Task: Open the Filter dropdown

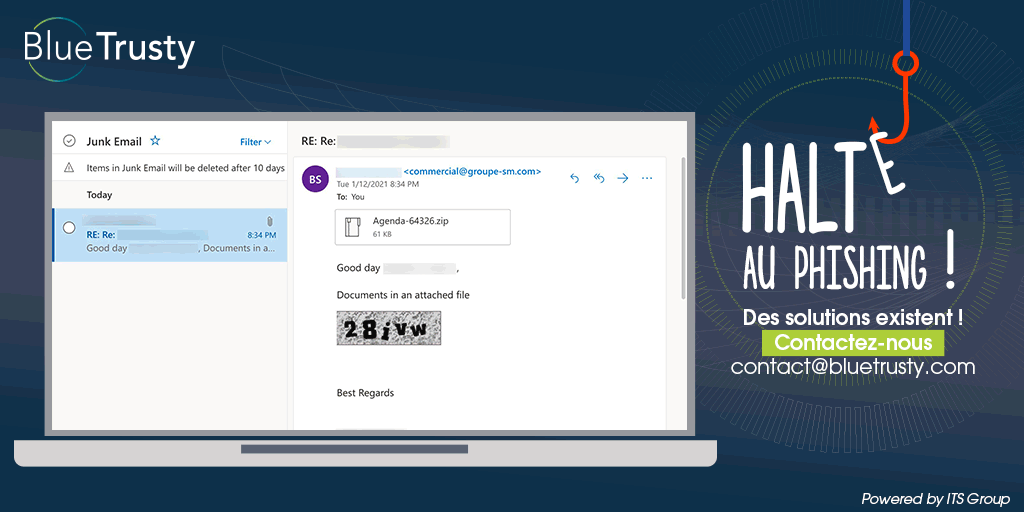Action: coord(255,142)
